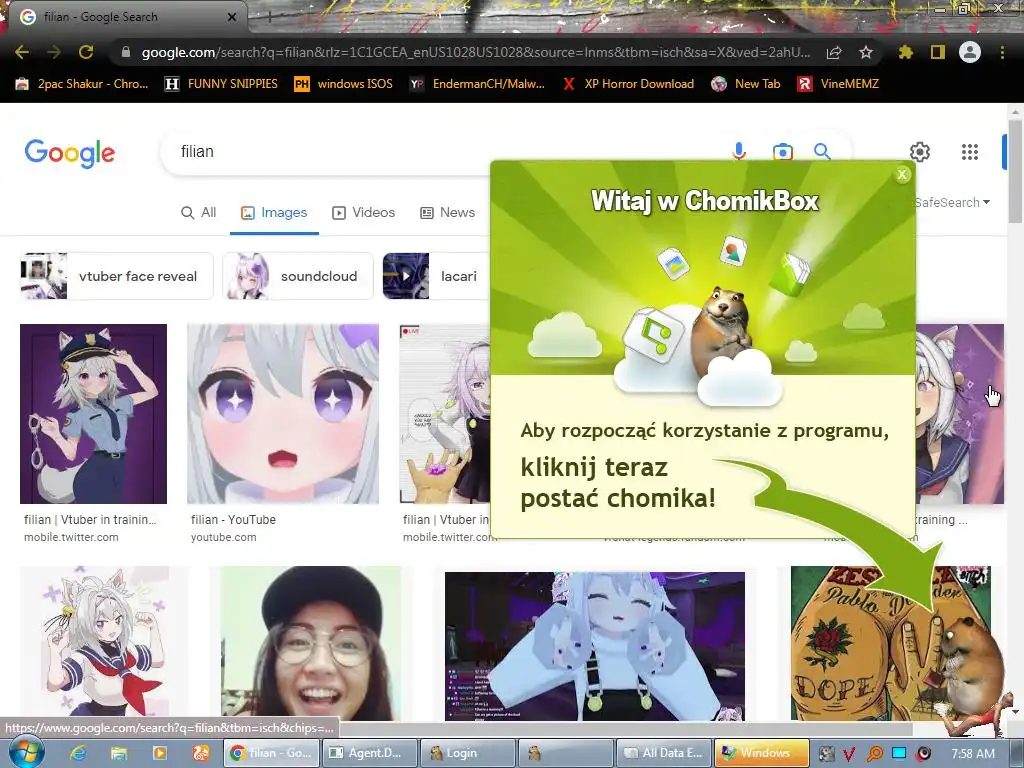Open the FUNNY SNIPPIES bookmark

pyautogui.click(x=221, y=84)
